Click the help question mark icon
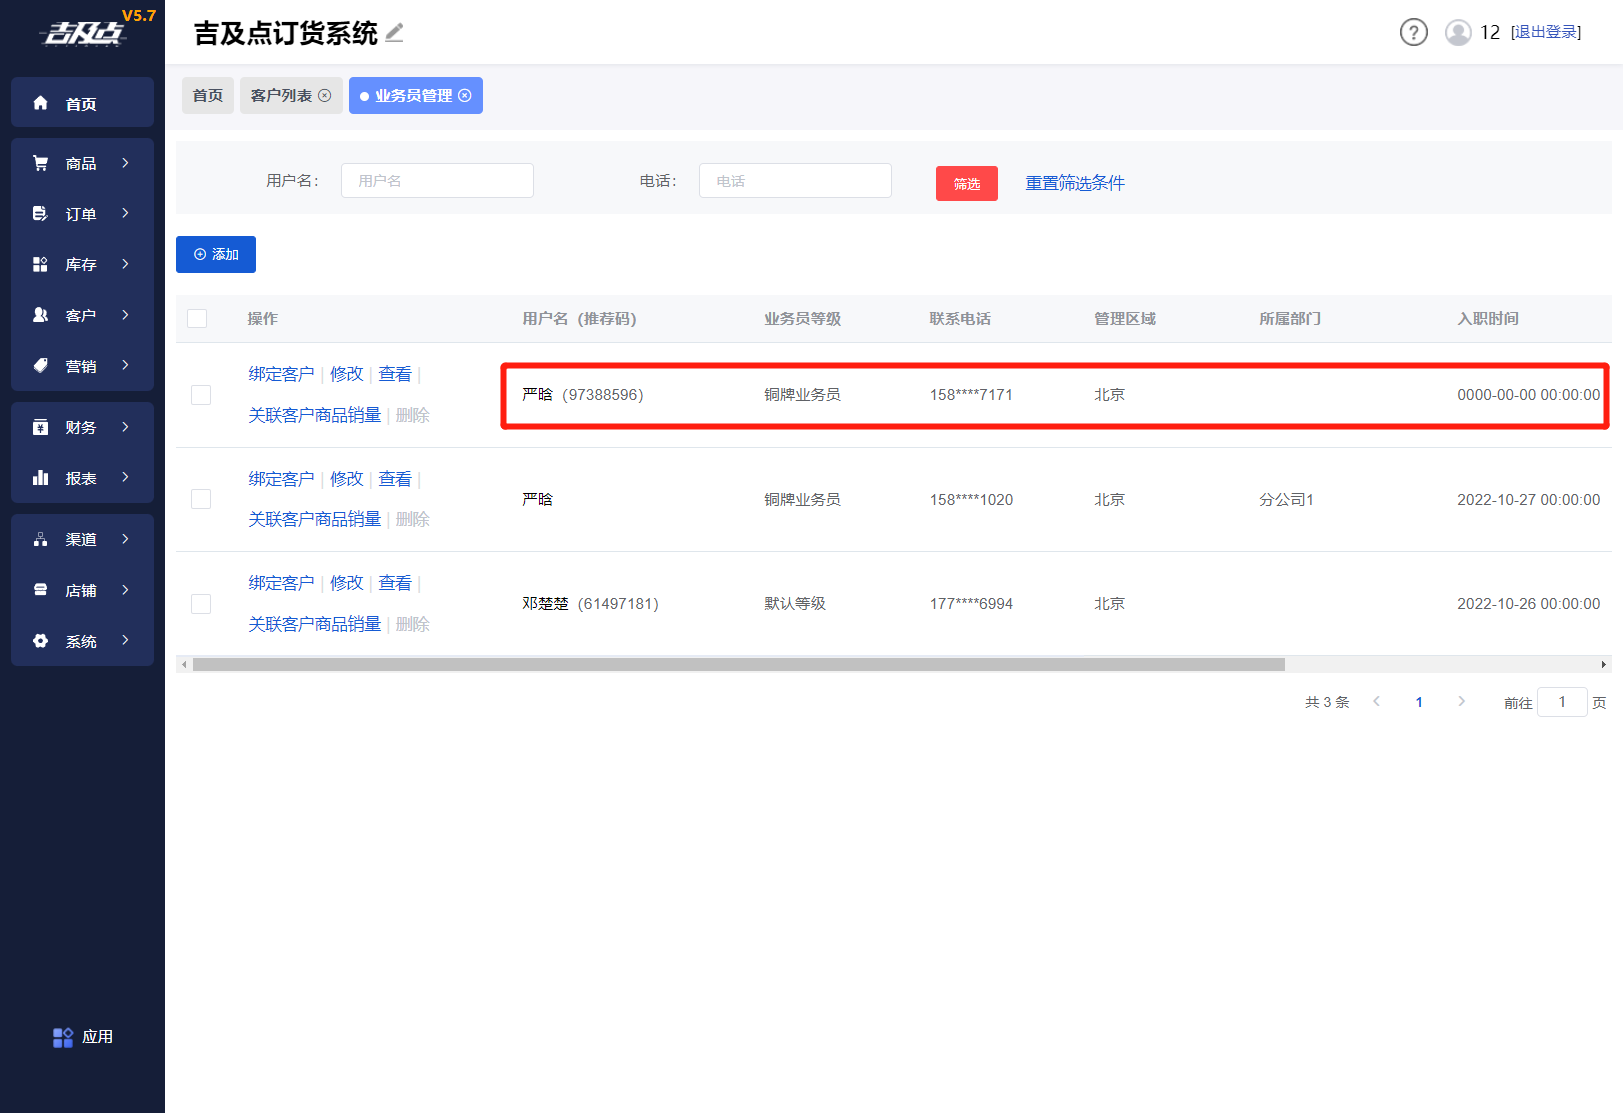The image size is (1623, 1113). (1413, 33)
